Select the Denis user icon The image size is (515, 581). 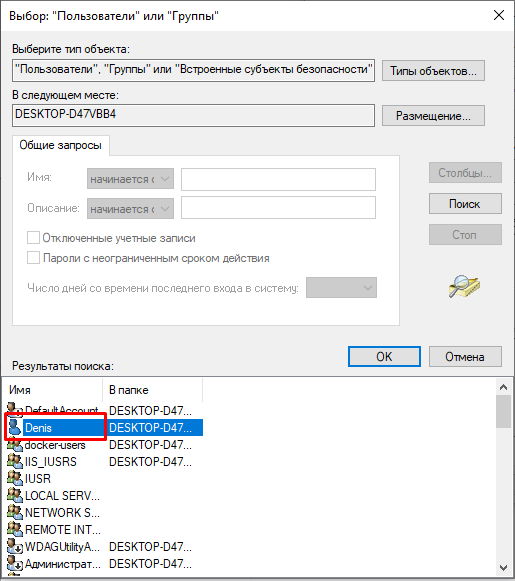pyautogui.click(x=15, y=428)
